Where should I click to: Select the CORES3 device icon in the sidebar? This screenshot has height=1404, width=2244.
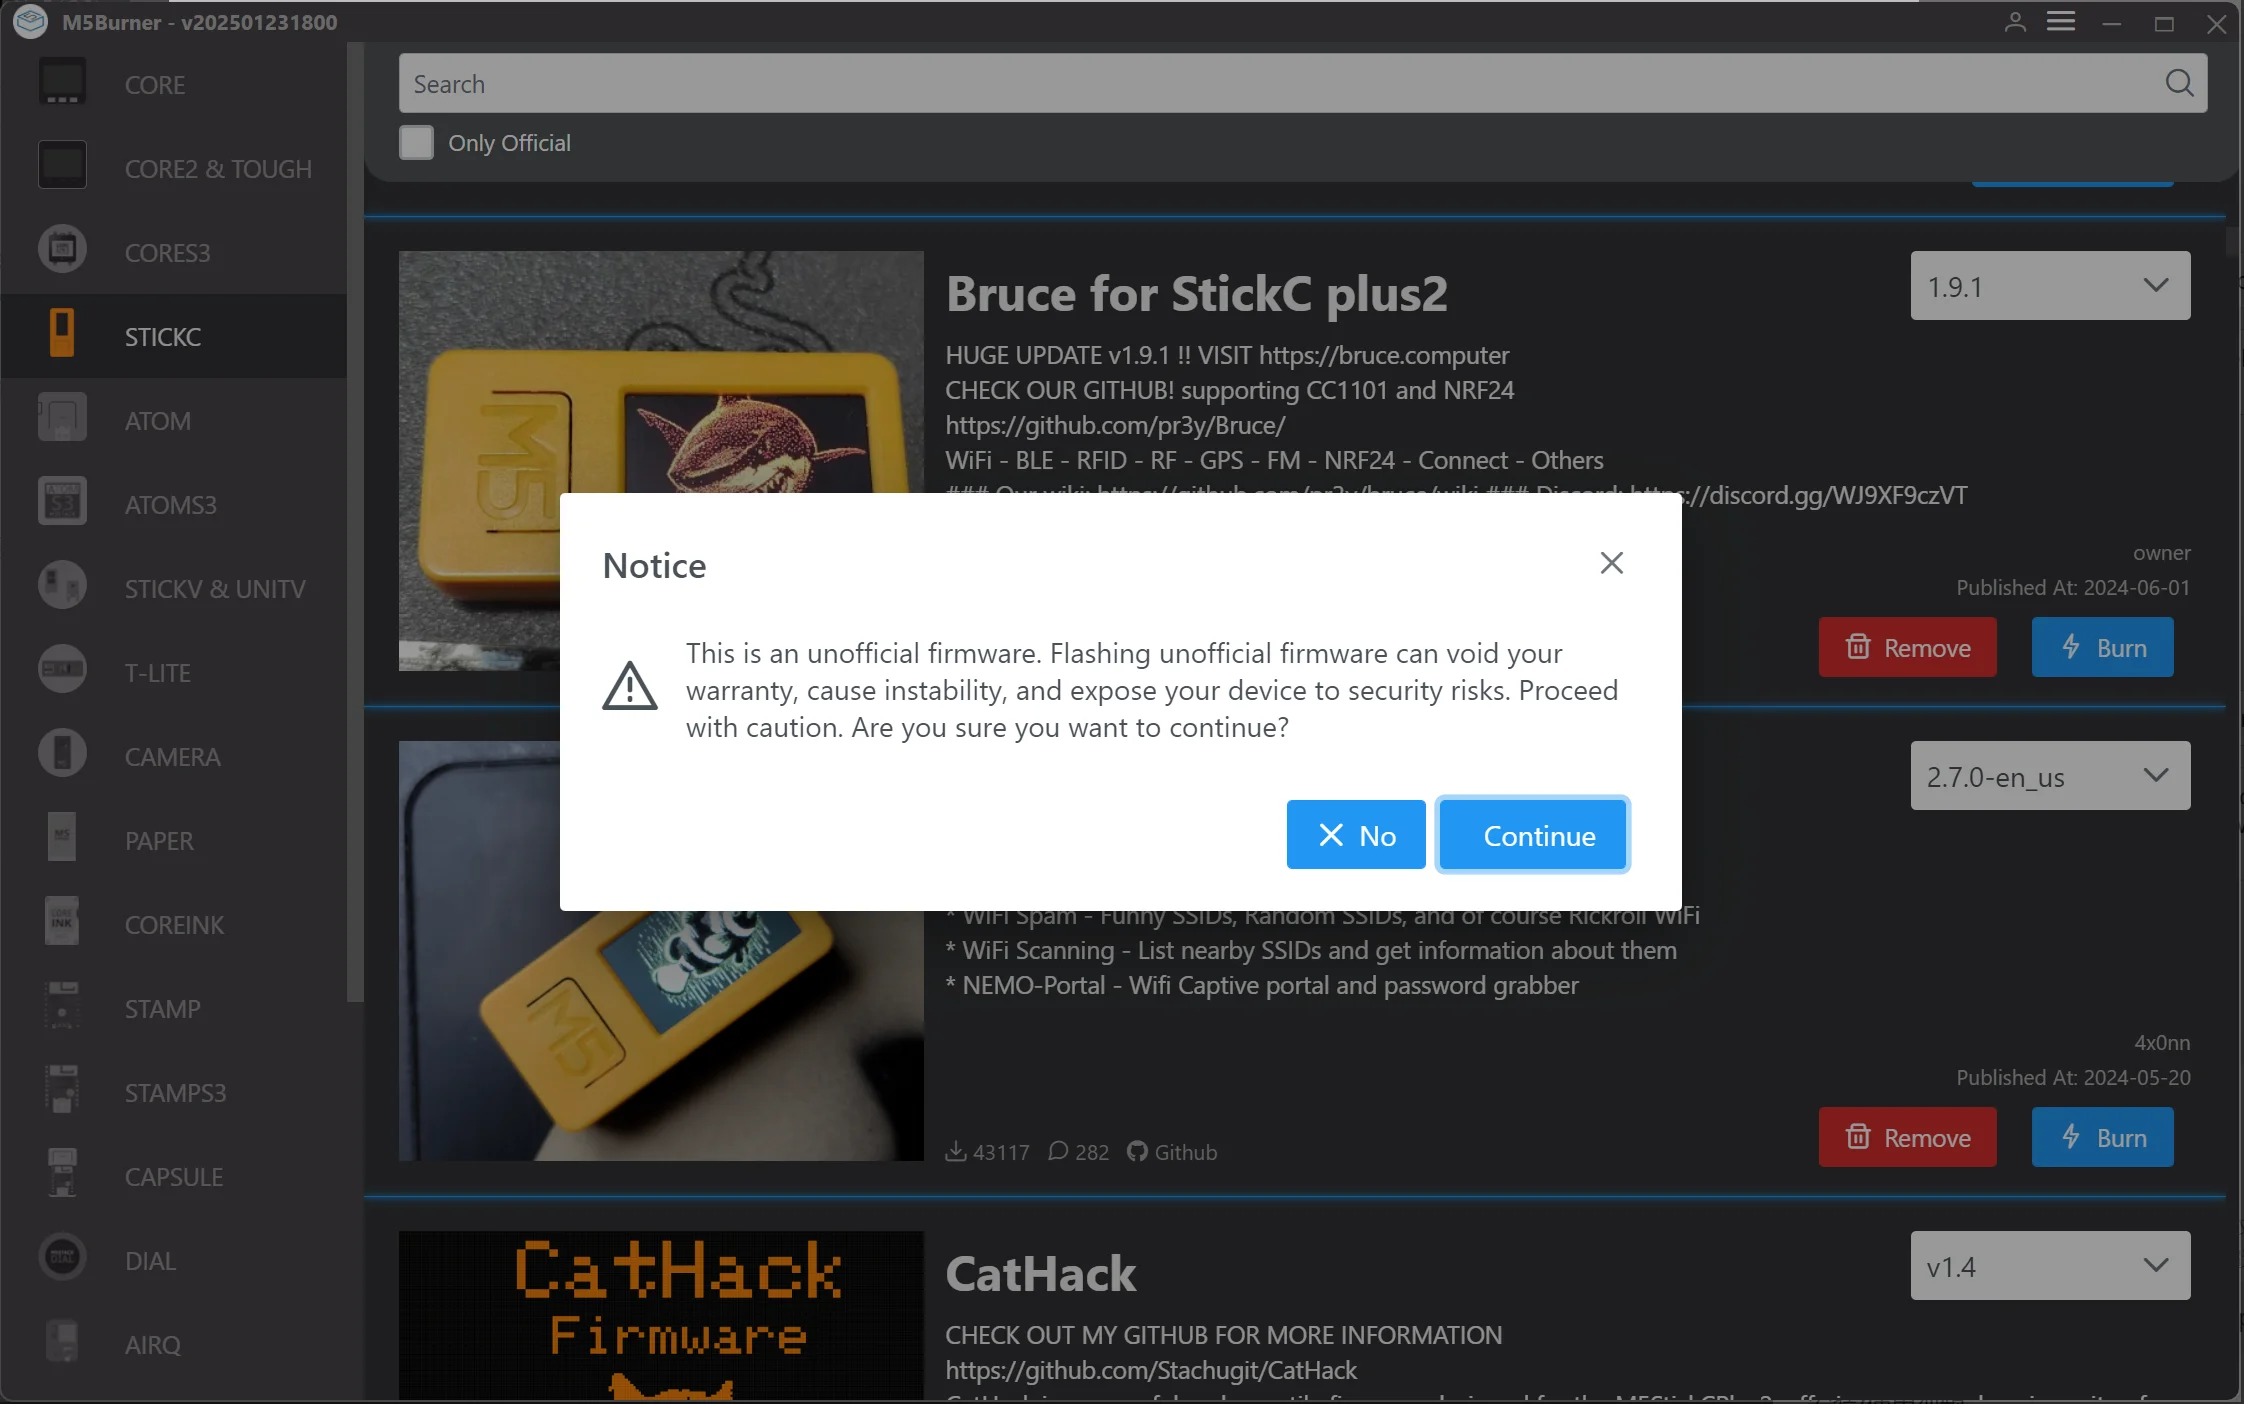click(62, 250)
